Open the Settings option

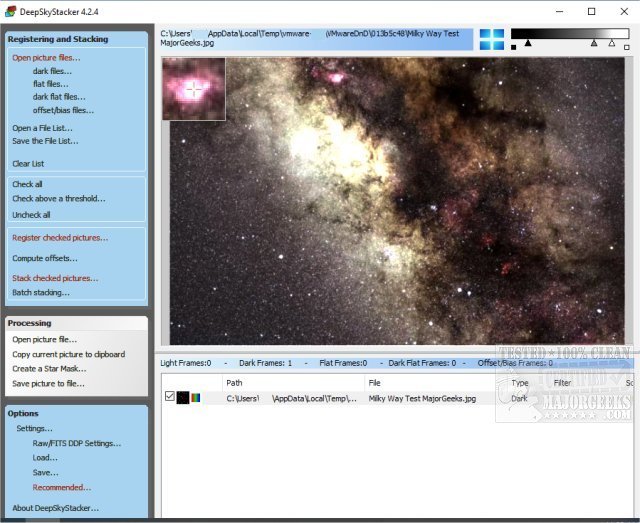(34, 428)
